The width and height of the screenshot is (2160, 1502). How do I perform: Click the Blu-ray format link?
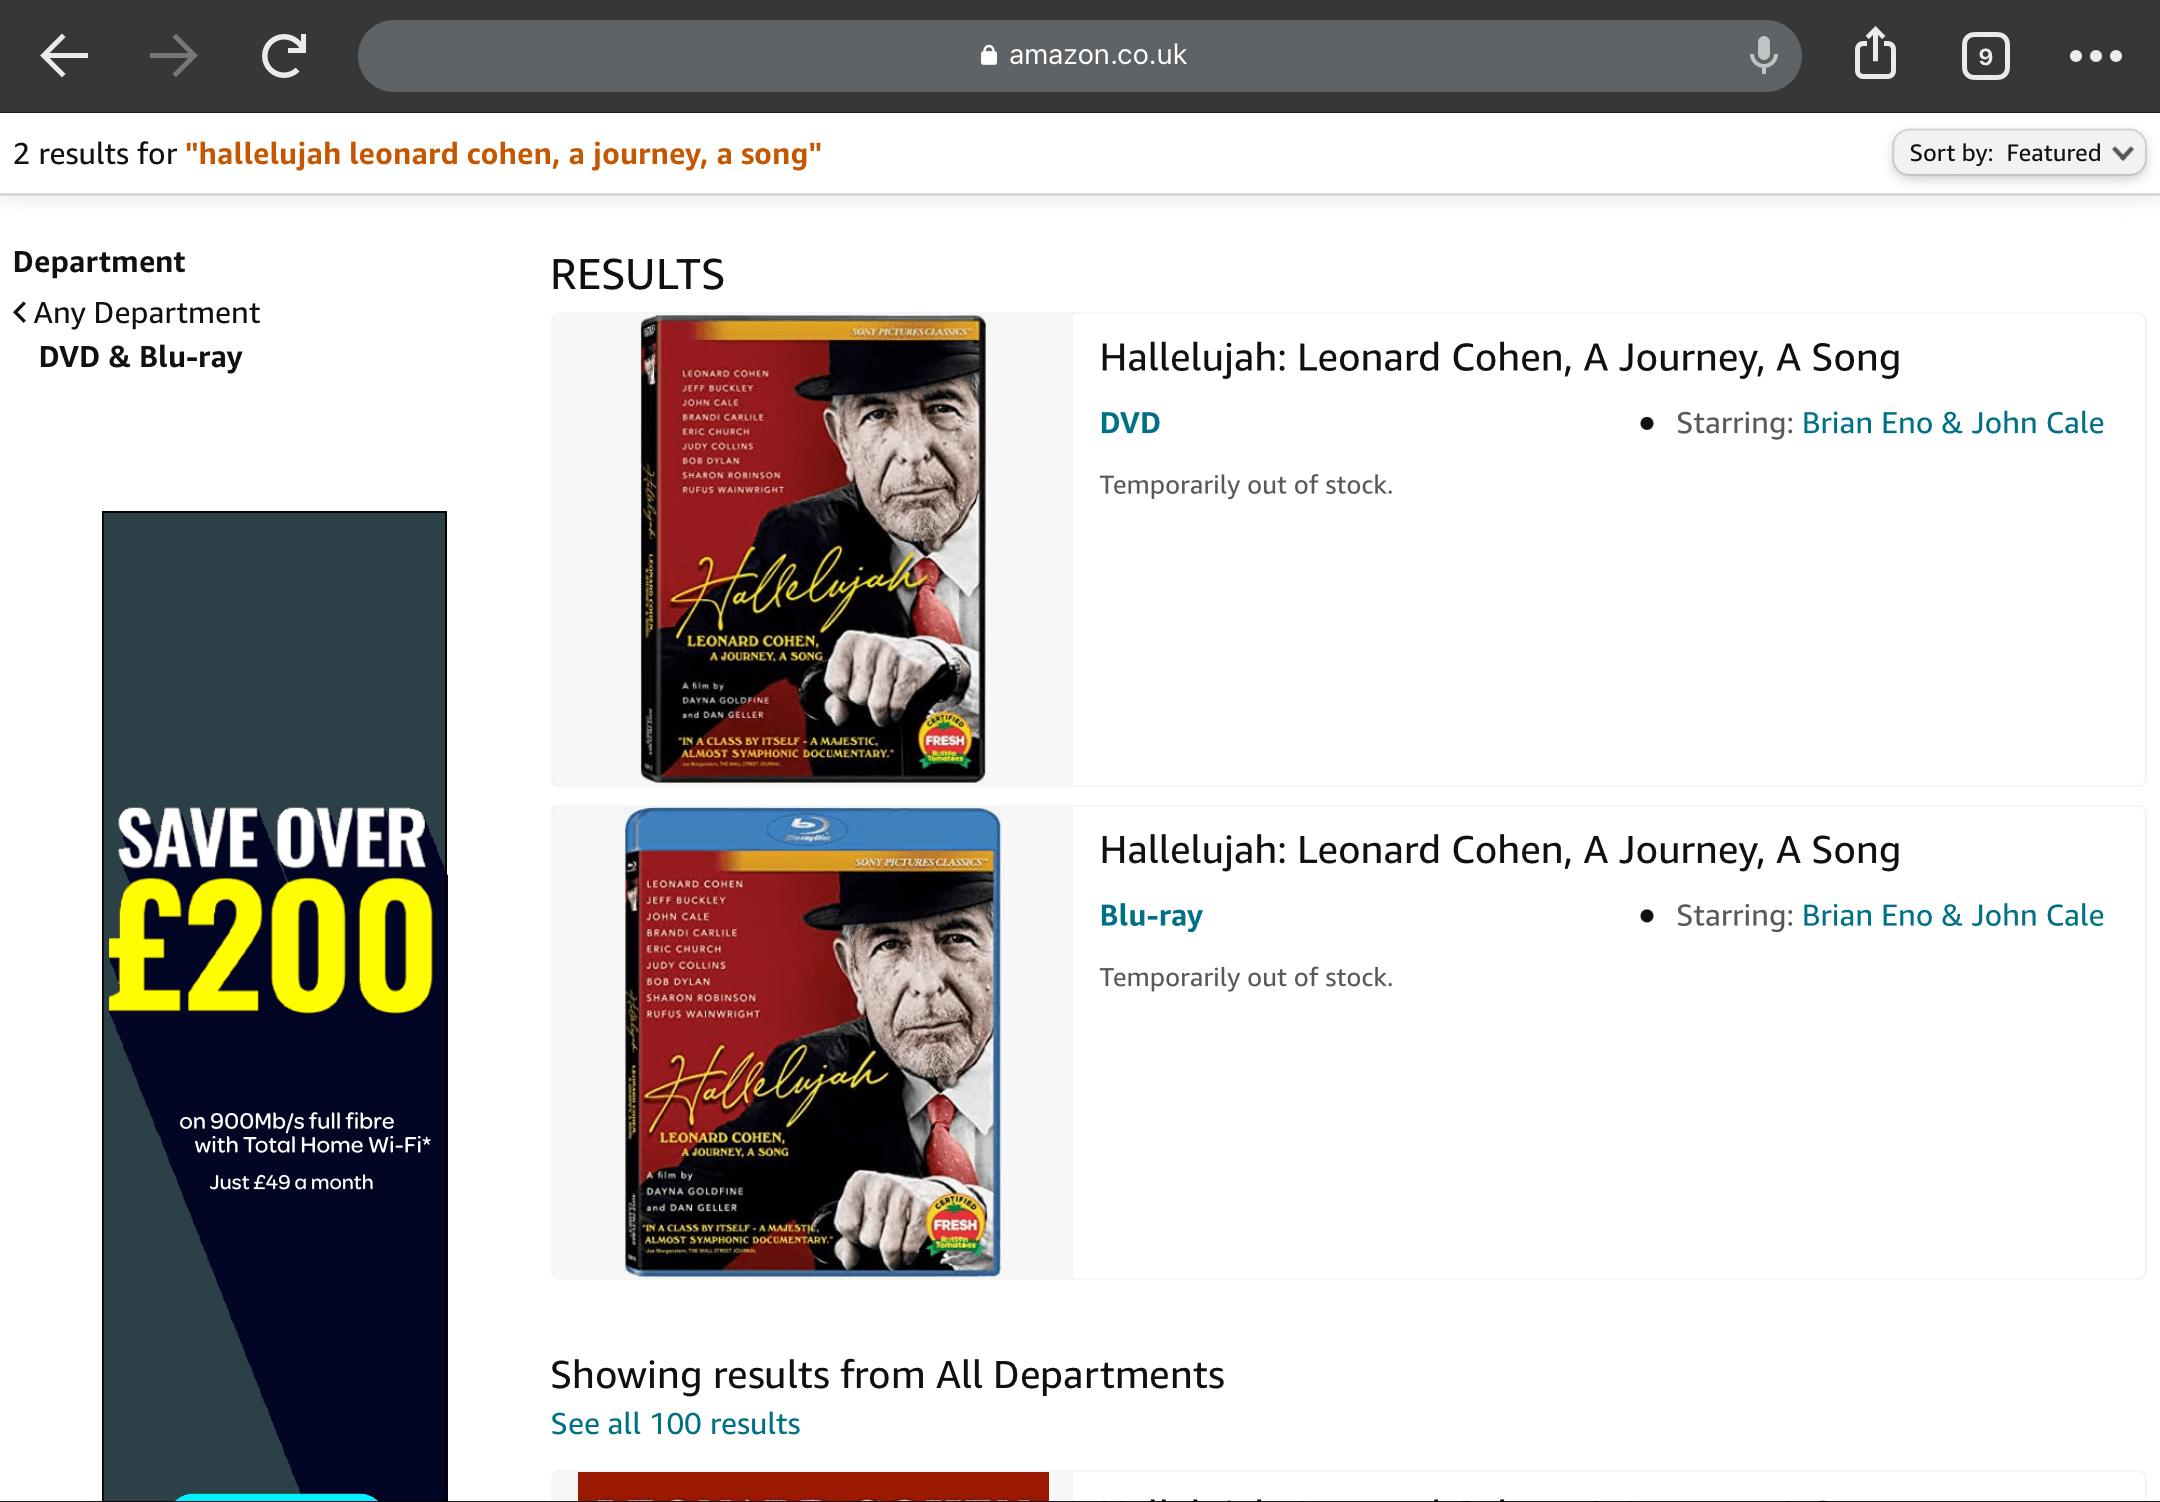pyautogui.click(x=1151, y=916)
